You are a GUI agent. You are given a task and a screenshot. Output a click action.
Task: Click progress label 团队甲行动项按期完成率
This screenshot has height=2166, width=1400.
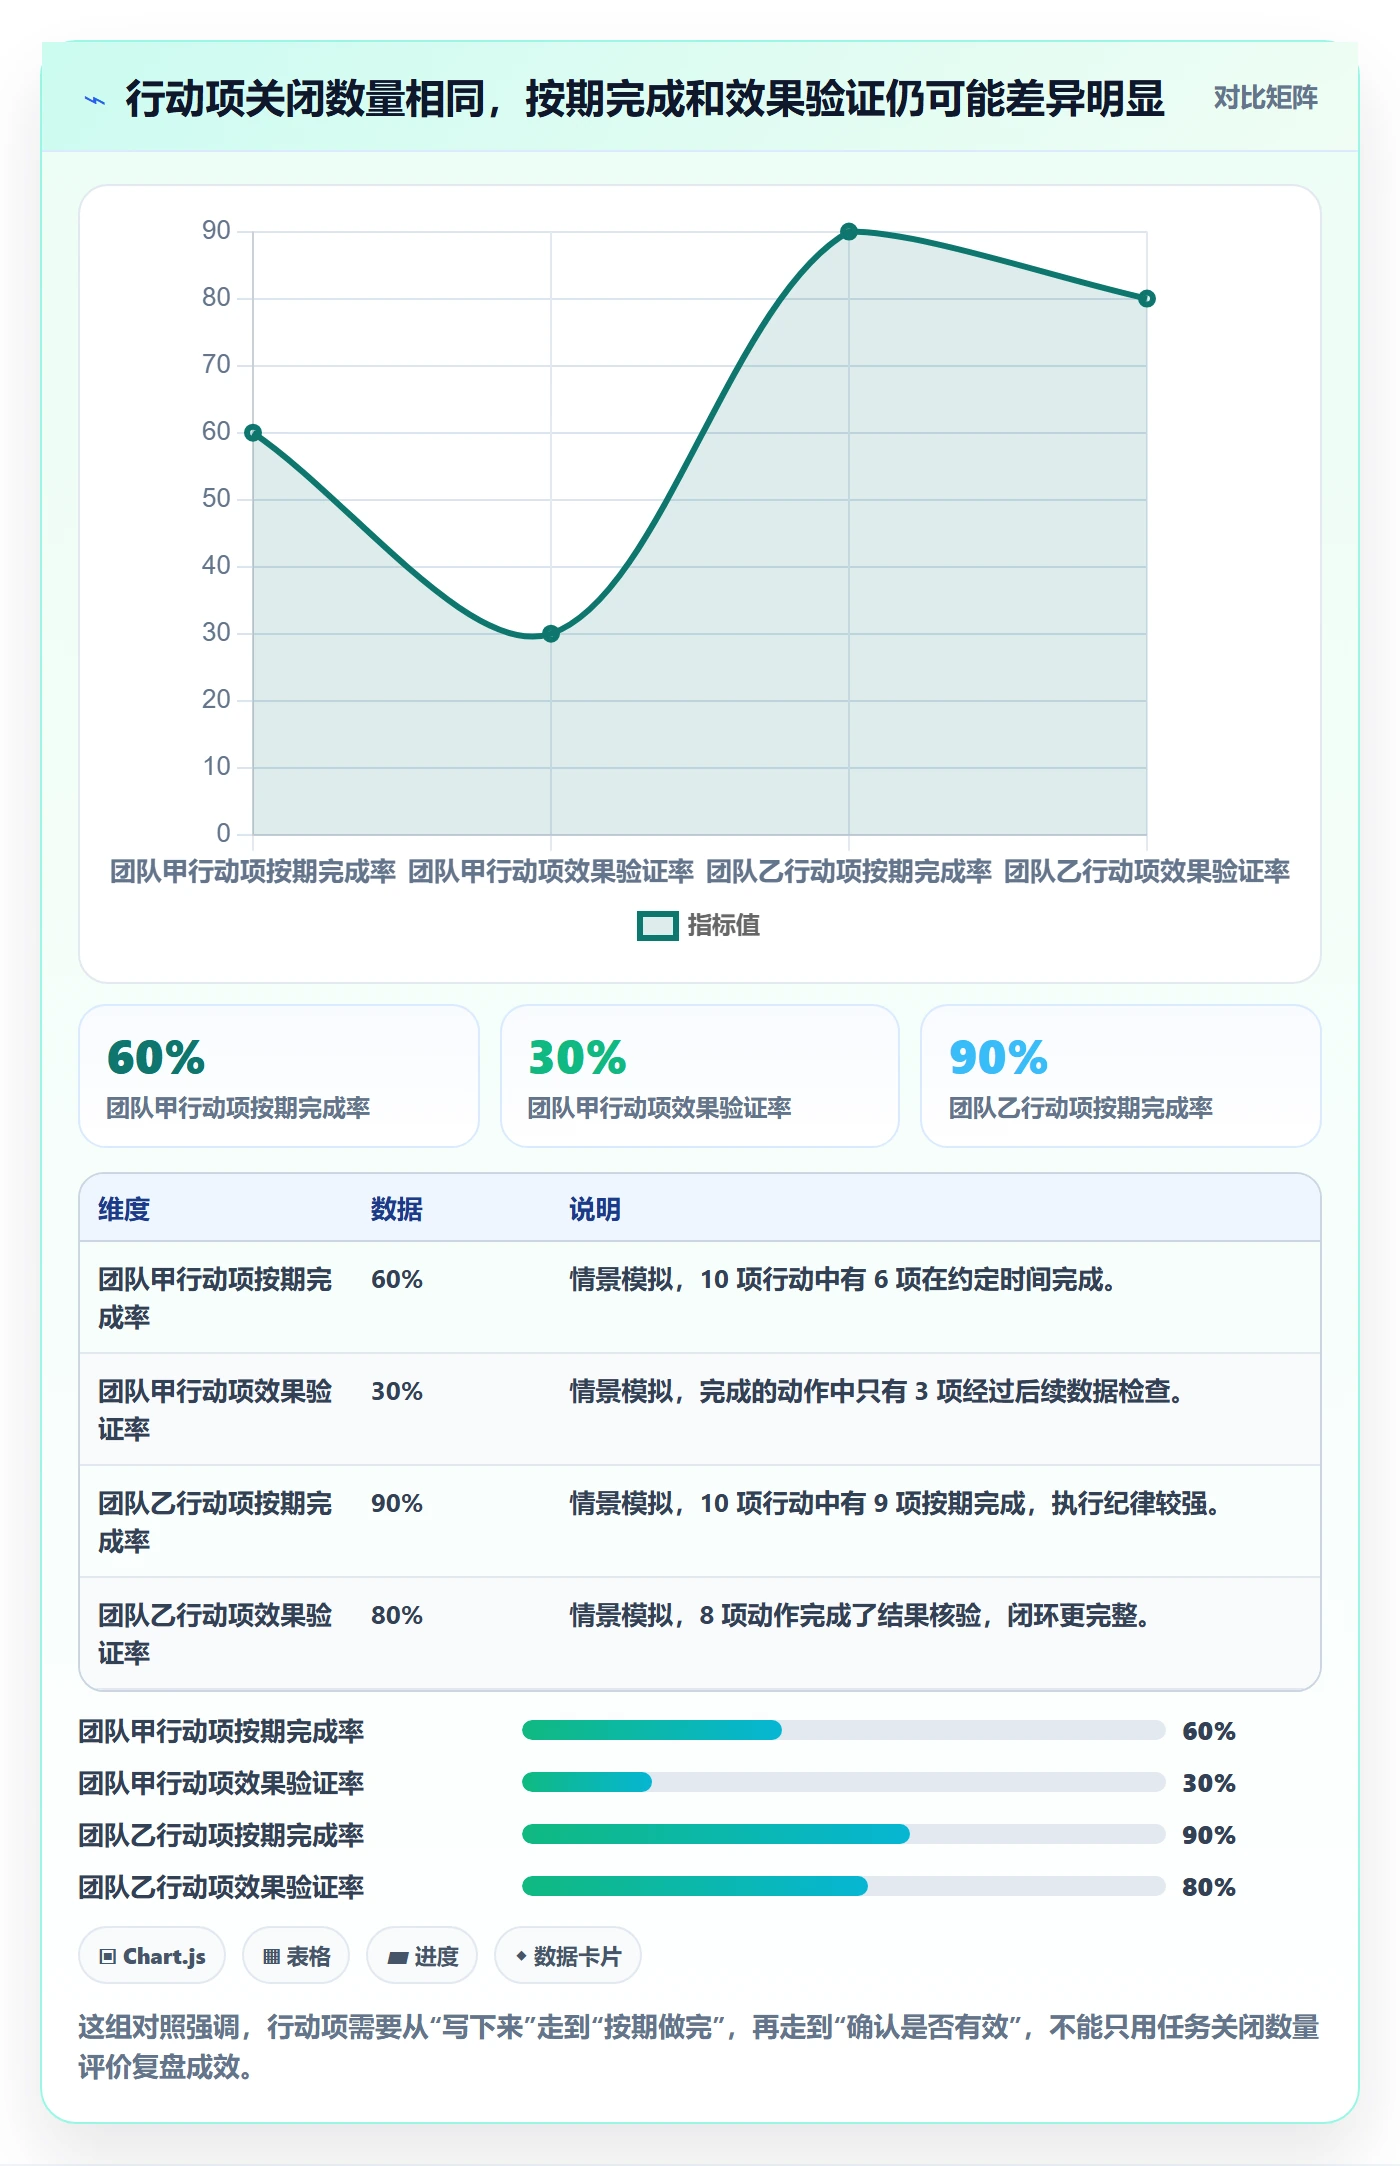coord(221,1732)
